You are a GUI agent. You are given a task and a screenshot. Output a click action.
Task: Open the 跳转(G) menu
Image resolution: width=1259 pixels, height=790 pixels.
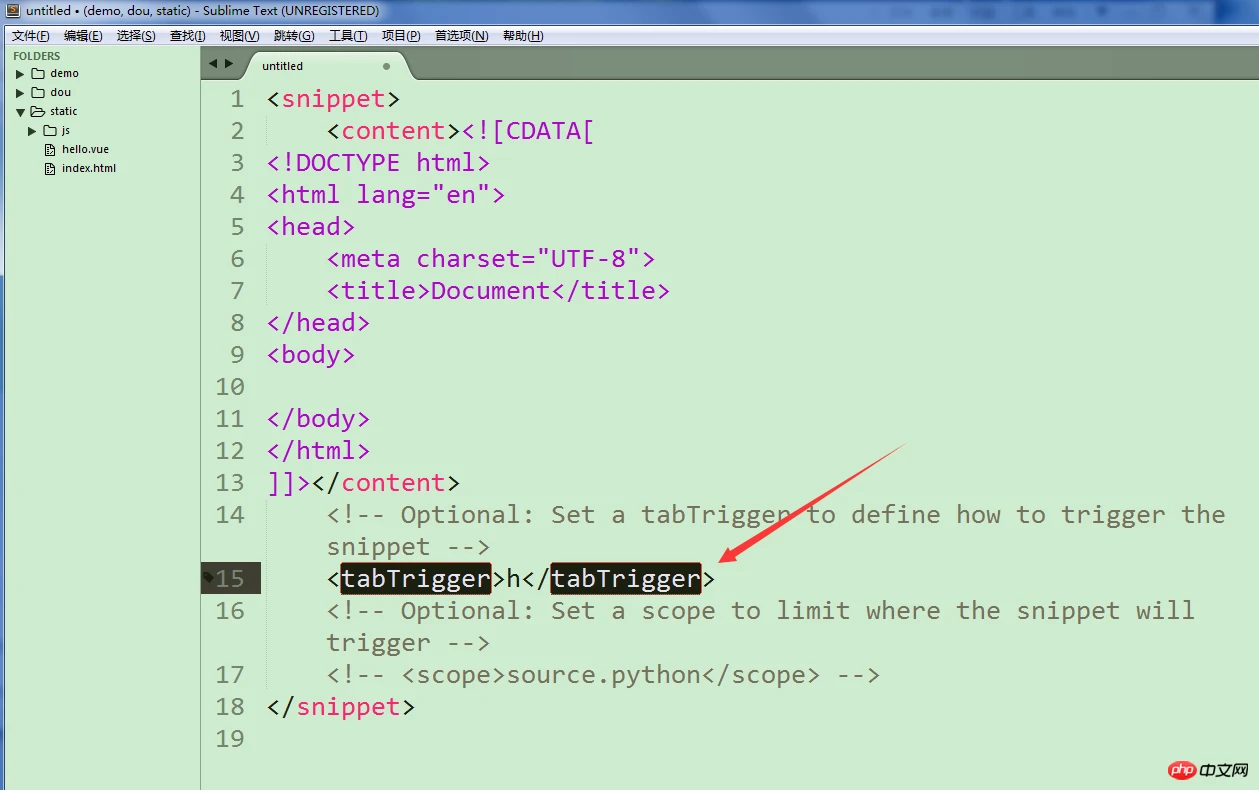(294, 36)
